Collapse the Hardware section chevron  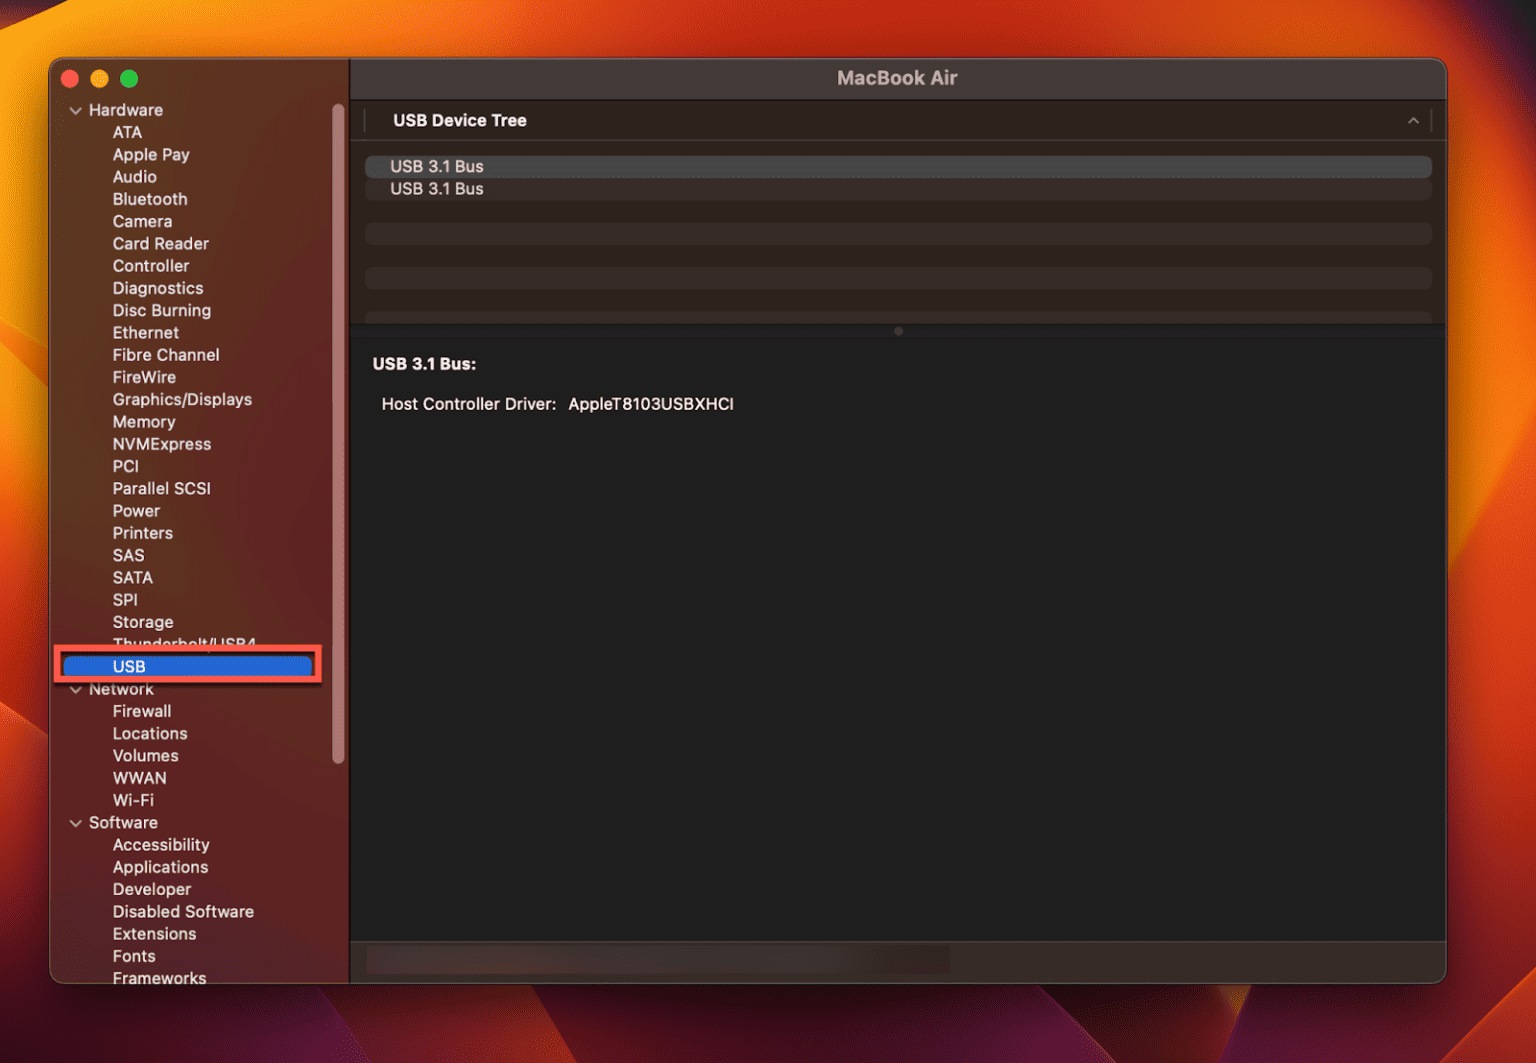pyautogui.click(x=76, y=111)
